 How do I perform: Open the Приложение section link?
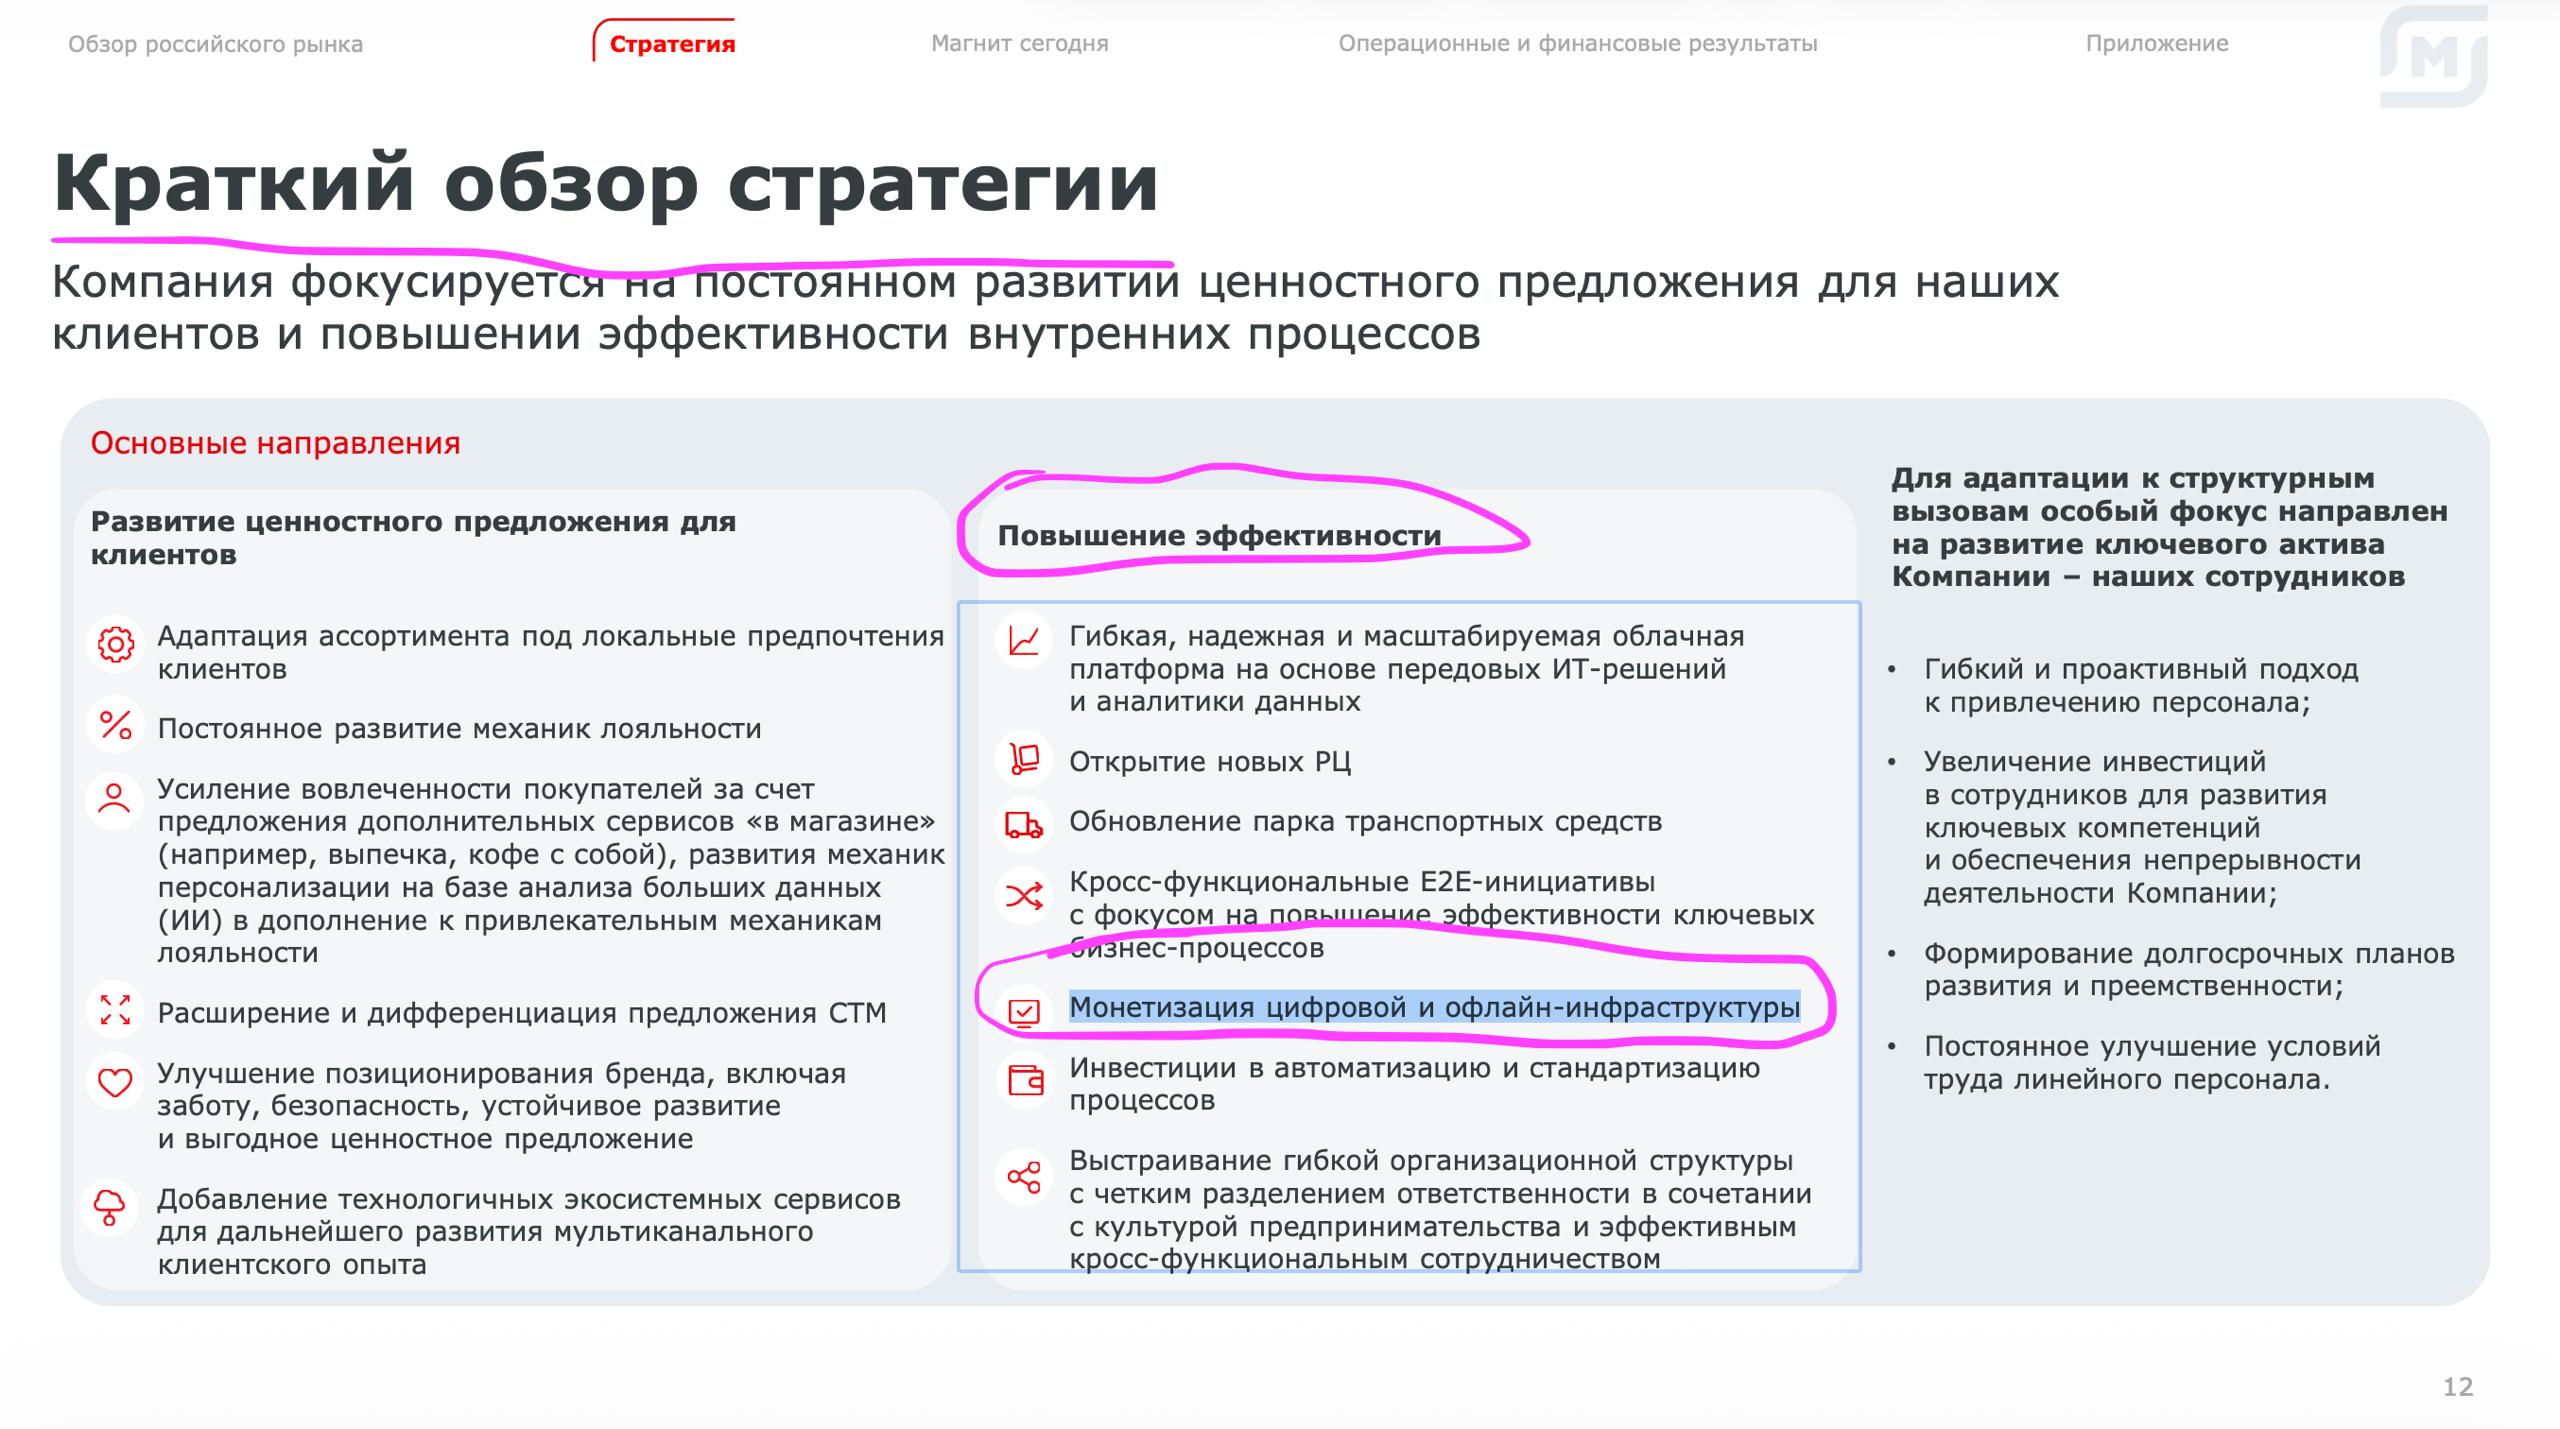click(2156, 44)
